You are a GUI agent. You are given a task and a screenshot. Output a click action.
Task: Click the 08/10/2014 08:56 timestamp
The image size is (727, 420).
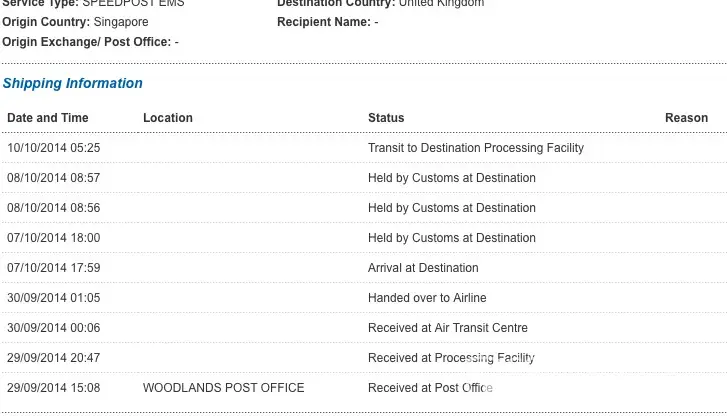54,208
